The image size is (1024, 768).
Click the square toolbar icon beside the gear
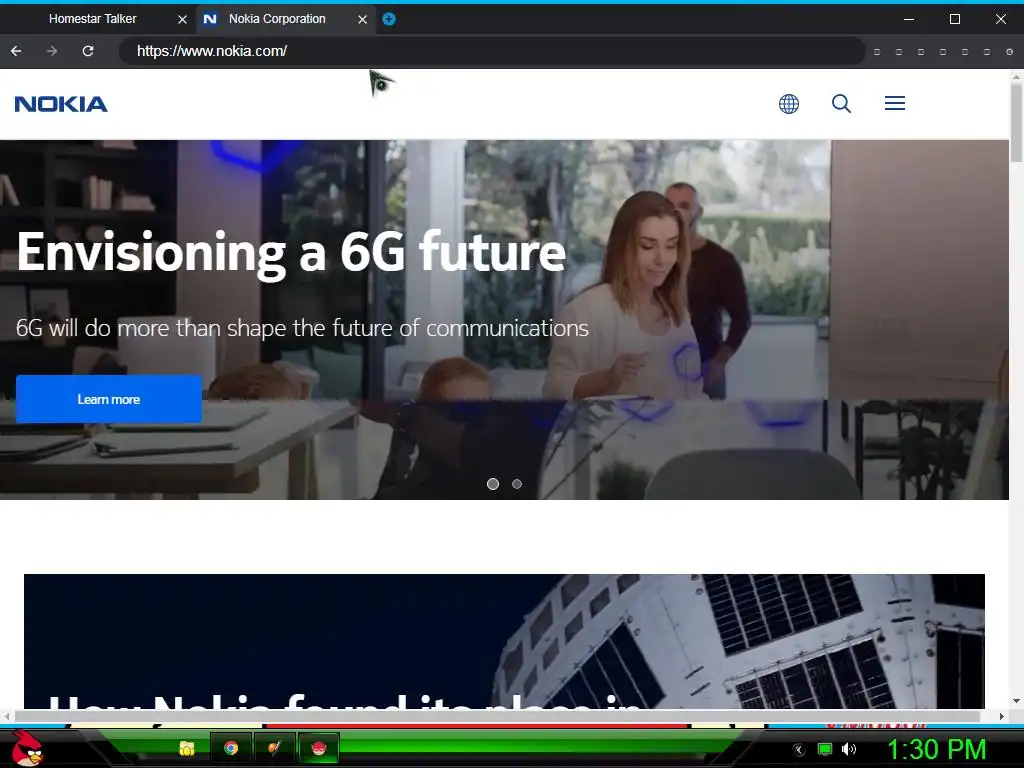(x=987, y=52)
